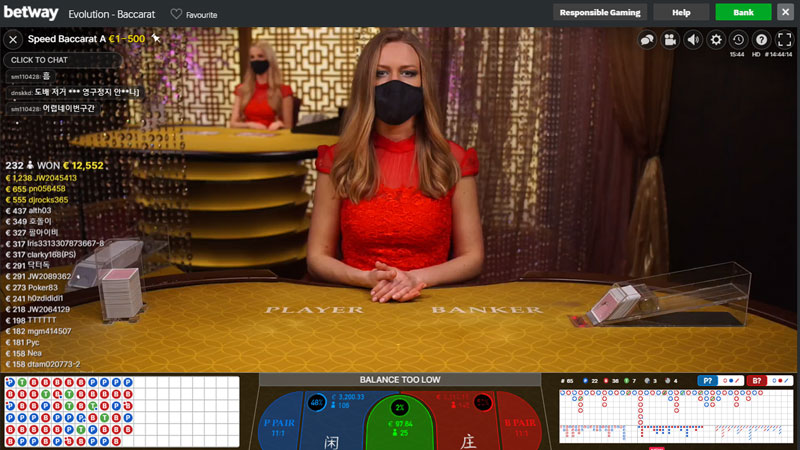The width and height of the screenshot is (800, 450).
Task: Click the banker percentage circle
Action: (482, 403)
